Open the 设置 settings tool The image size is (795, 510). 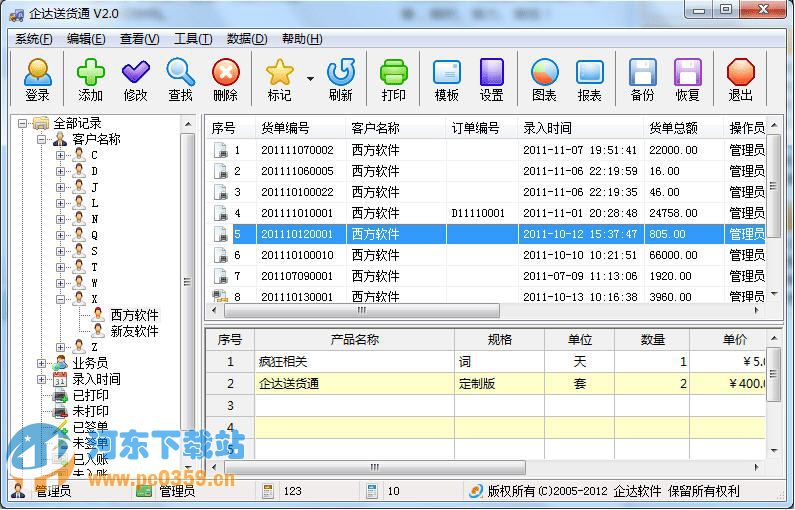(x=491, y=80)
